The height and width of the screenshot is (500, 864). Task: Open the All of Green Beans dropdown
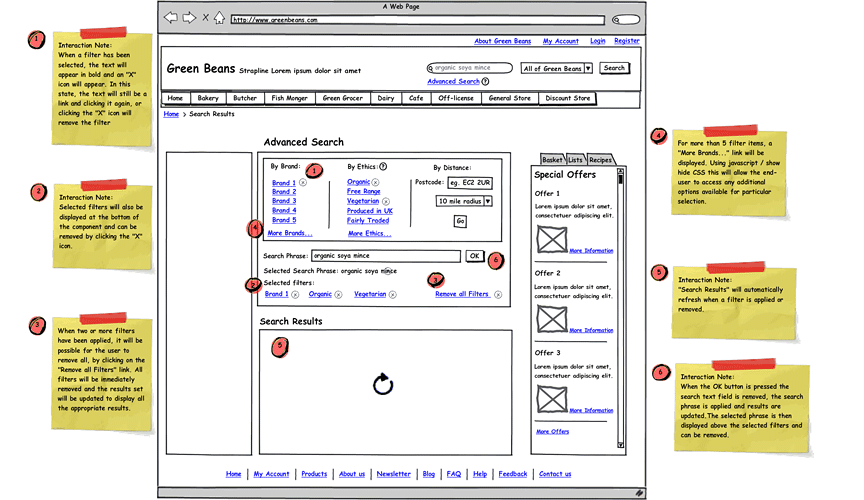coord(588,69)
